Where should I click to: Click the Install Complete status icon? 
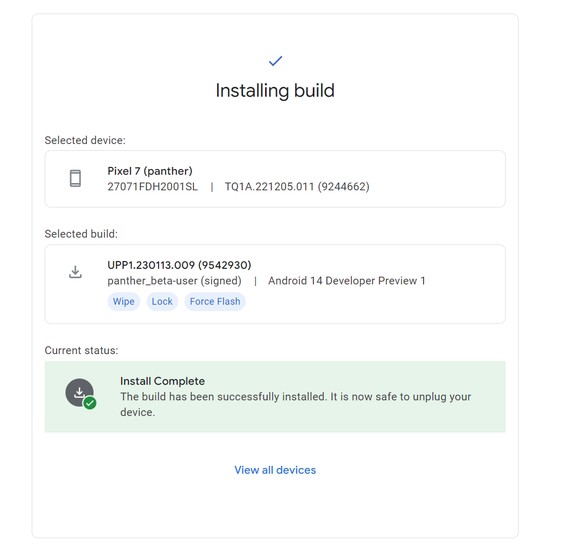coord(80,393)
